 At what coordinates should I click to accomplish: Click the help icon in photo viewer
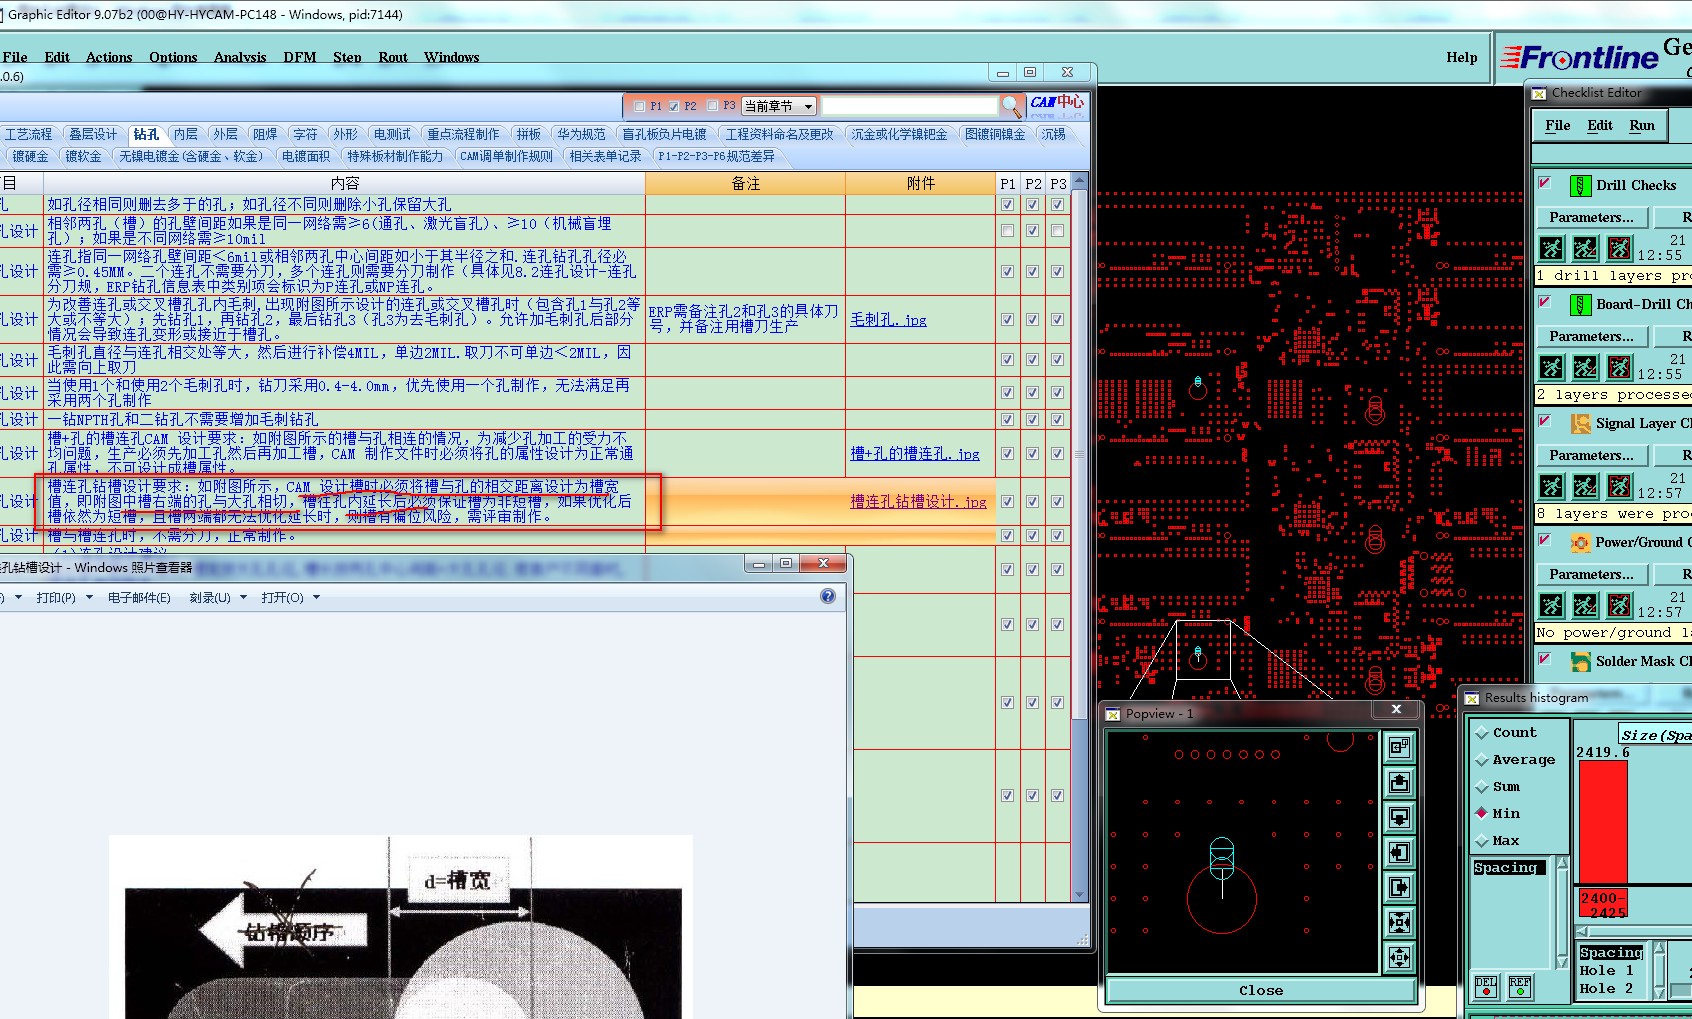point(827,596)
